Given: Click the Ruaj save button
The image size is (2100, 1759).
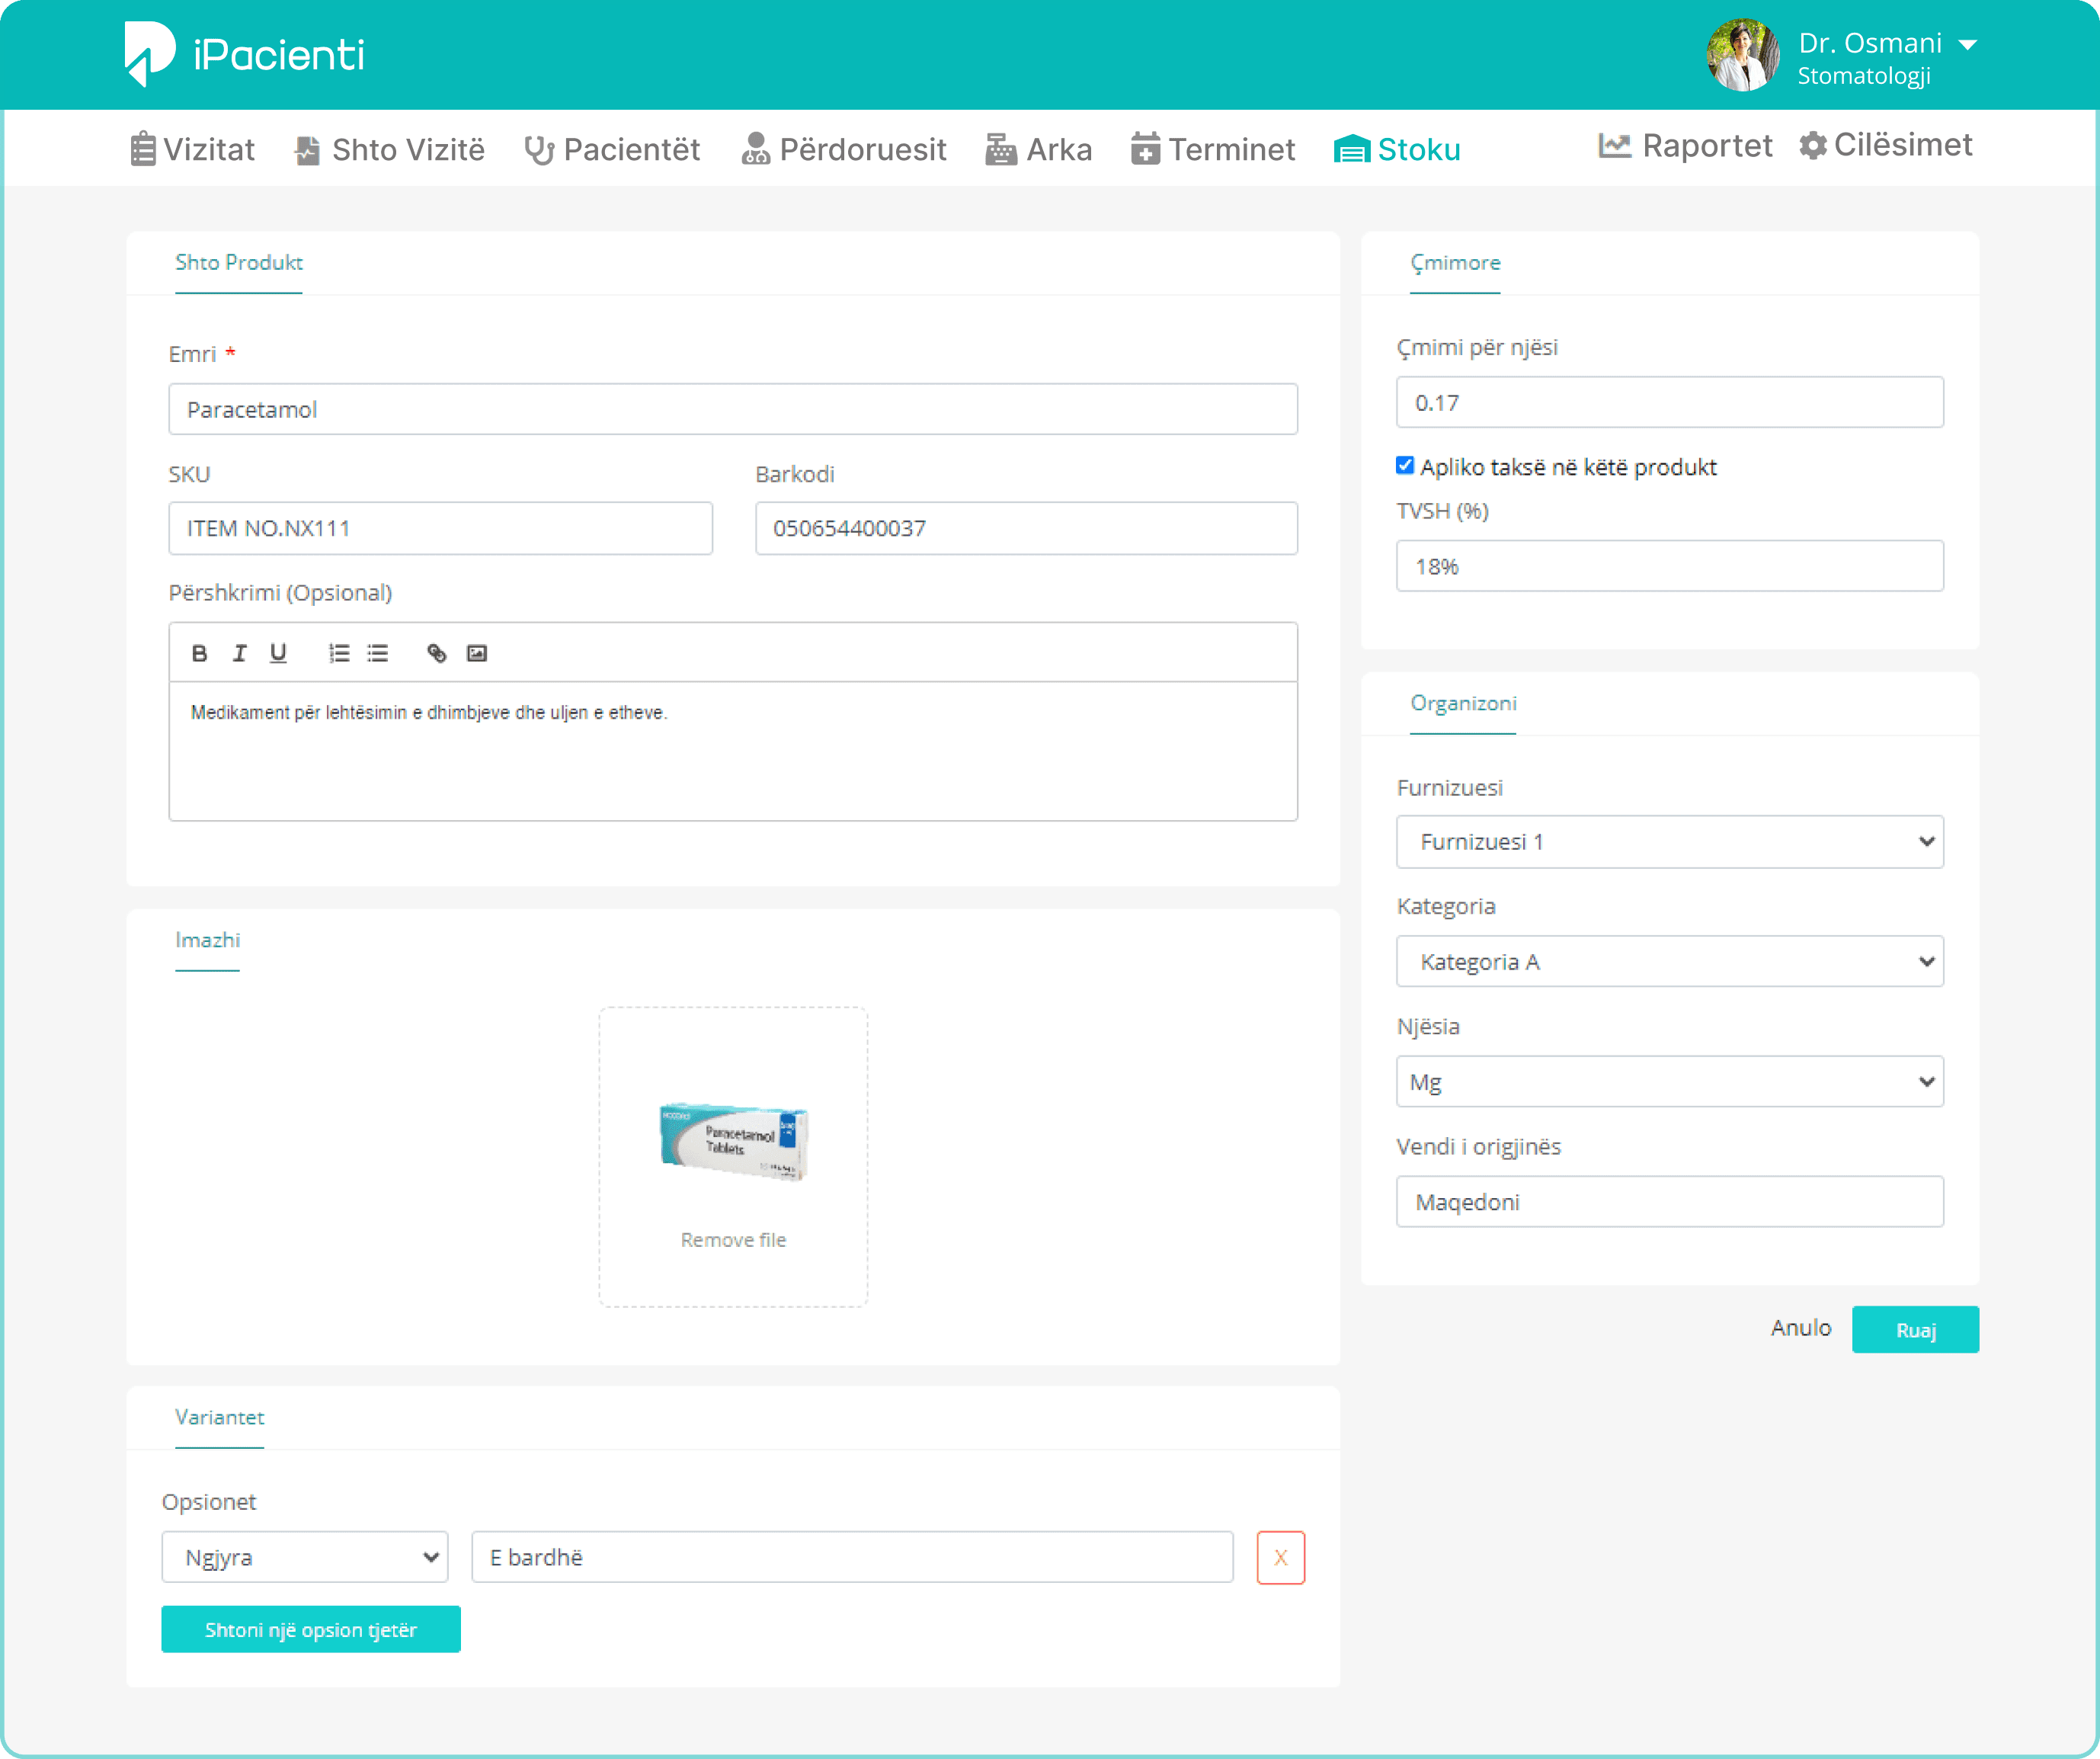Looking at the screenshot, I should [x=1913, y=1328].
